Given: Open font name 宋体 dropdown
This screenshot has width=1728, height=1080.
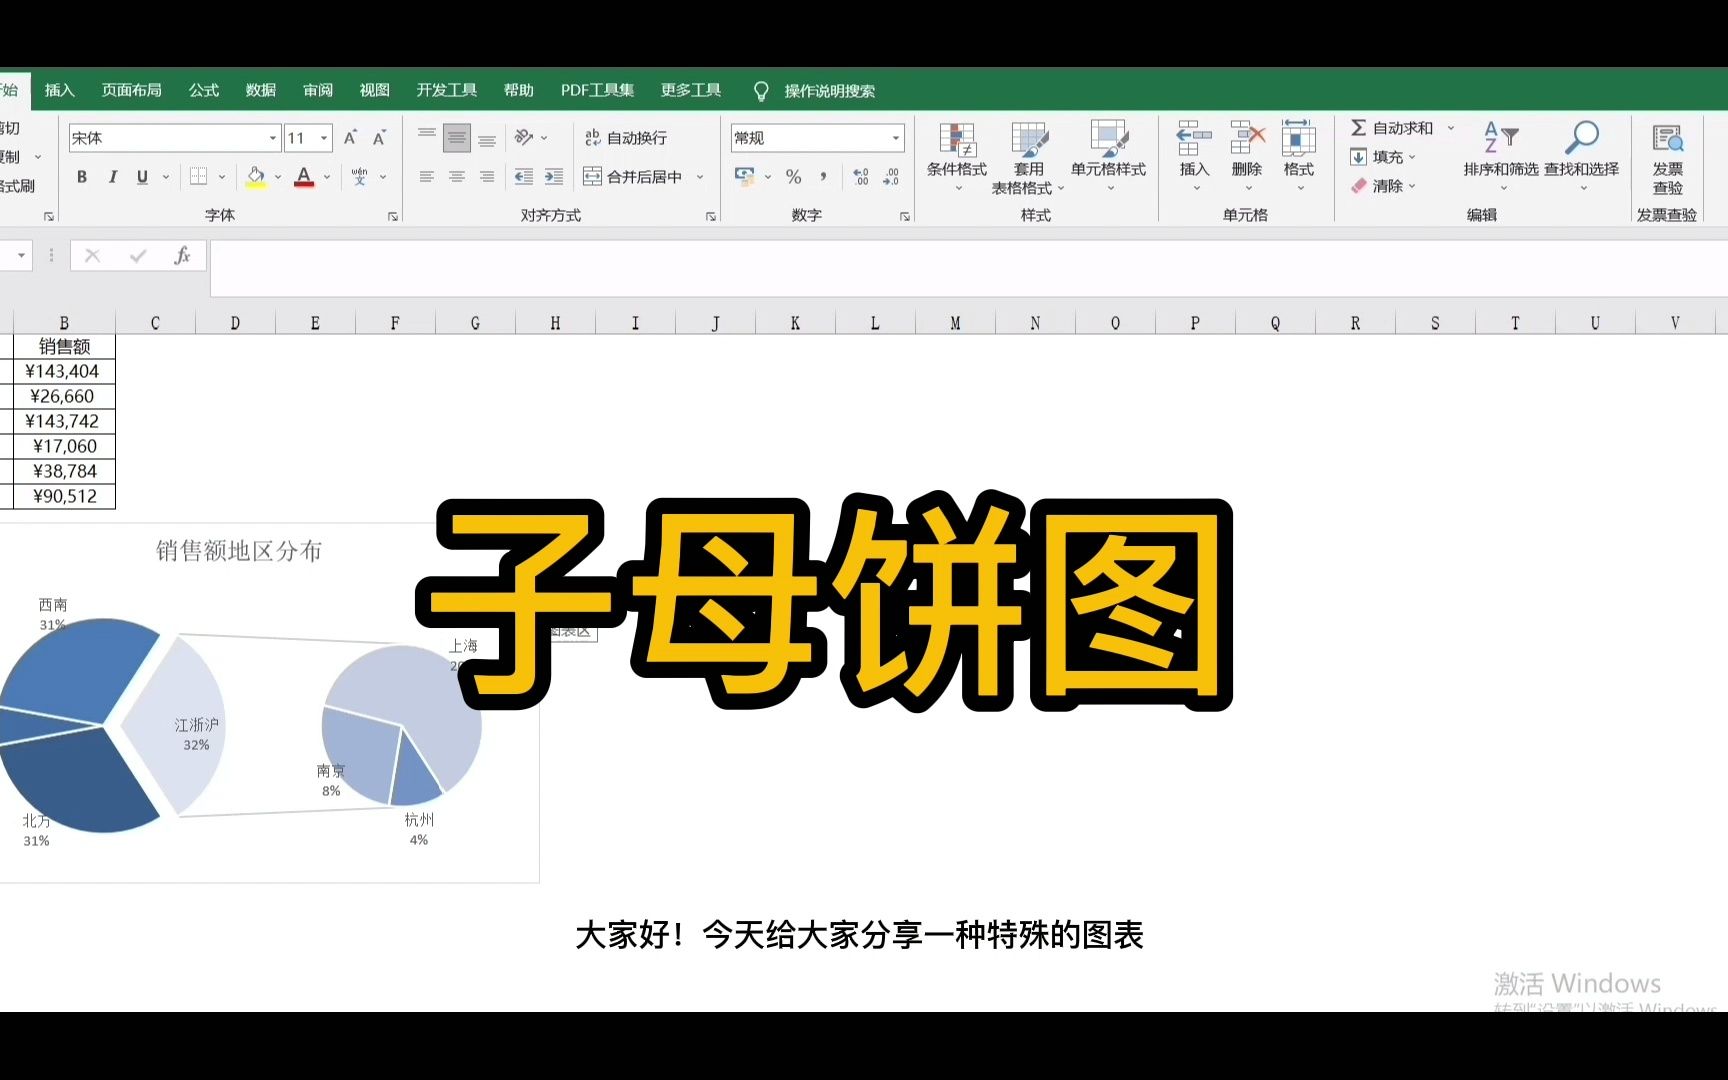Looking at the screenshot, I should pos(273,138).
